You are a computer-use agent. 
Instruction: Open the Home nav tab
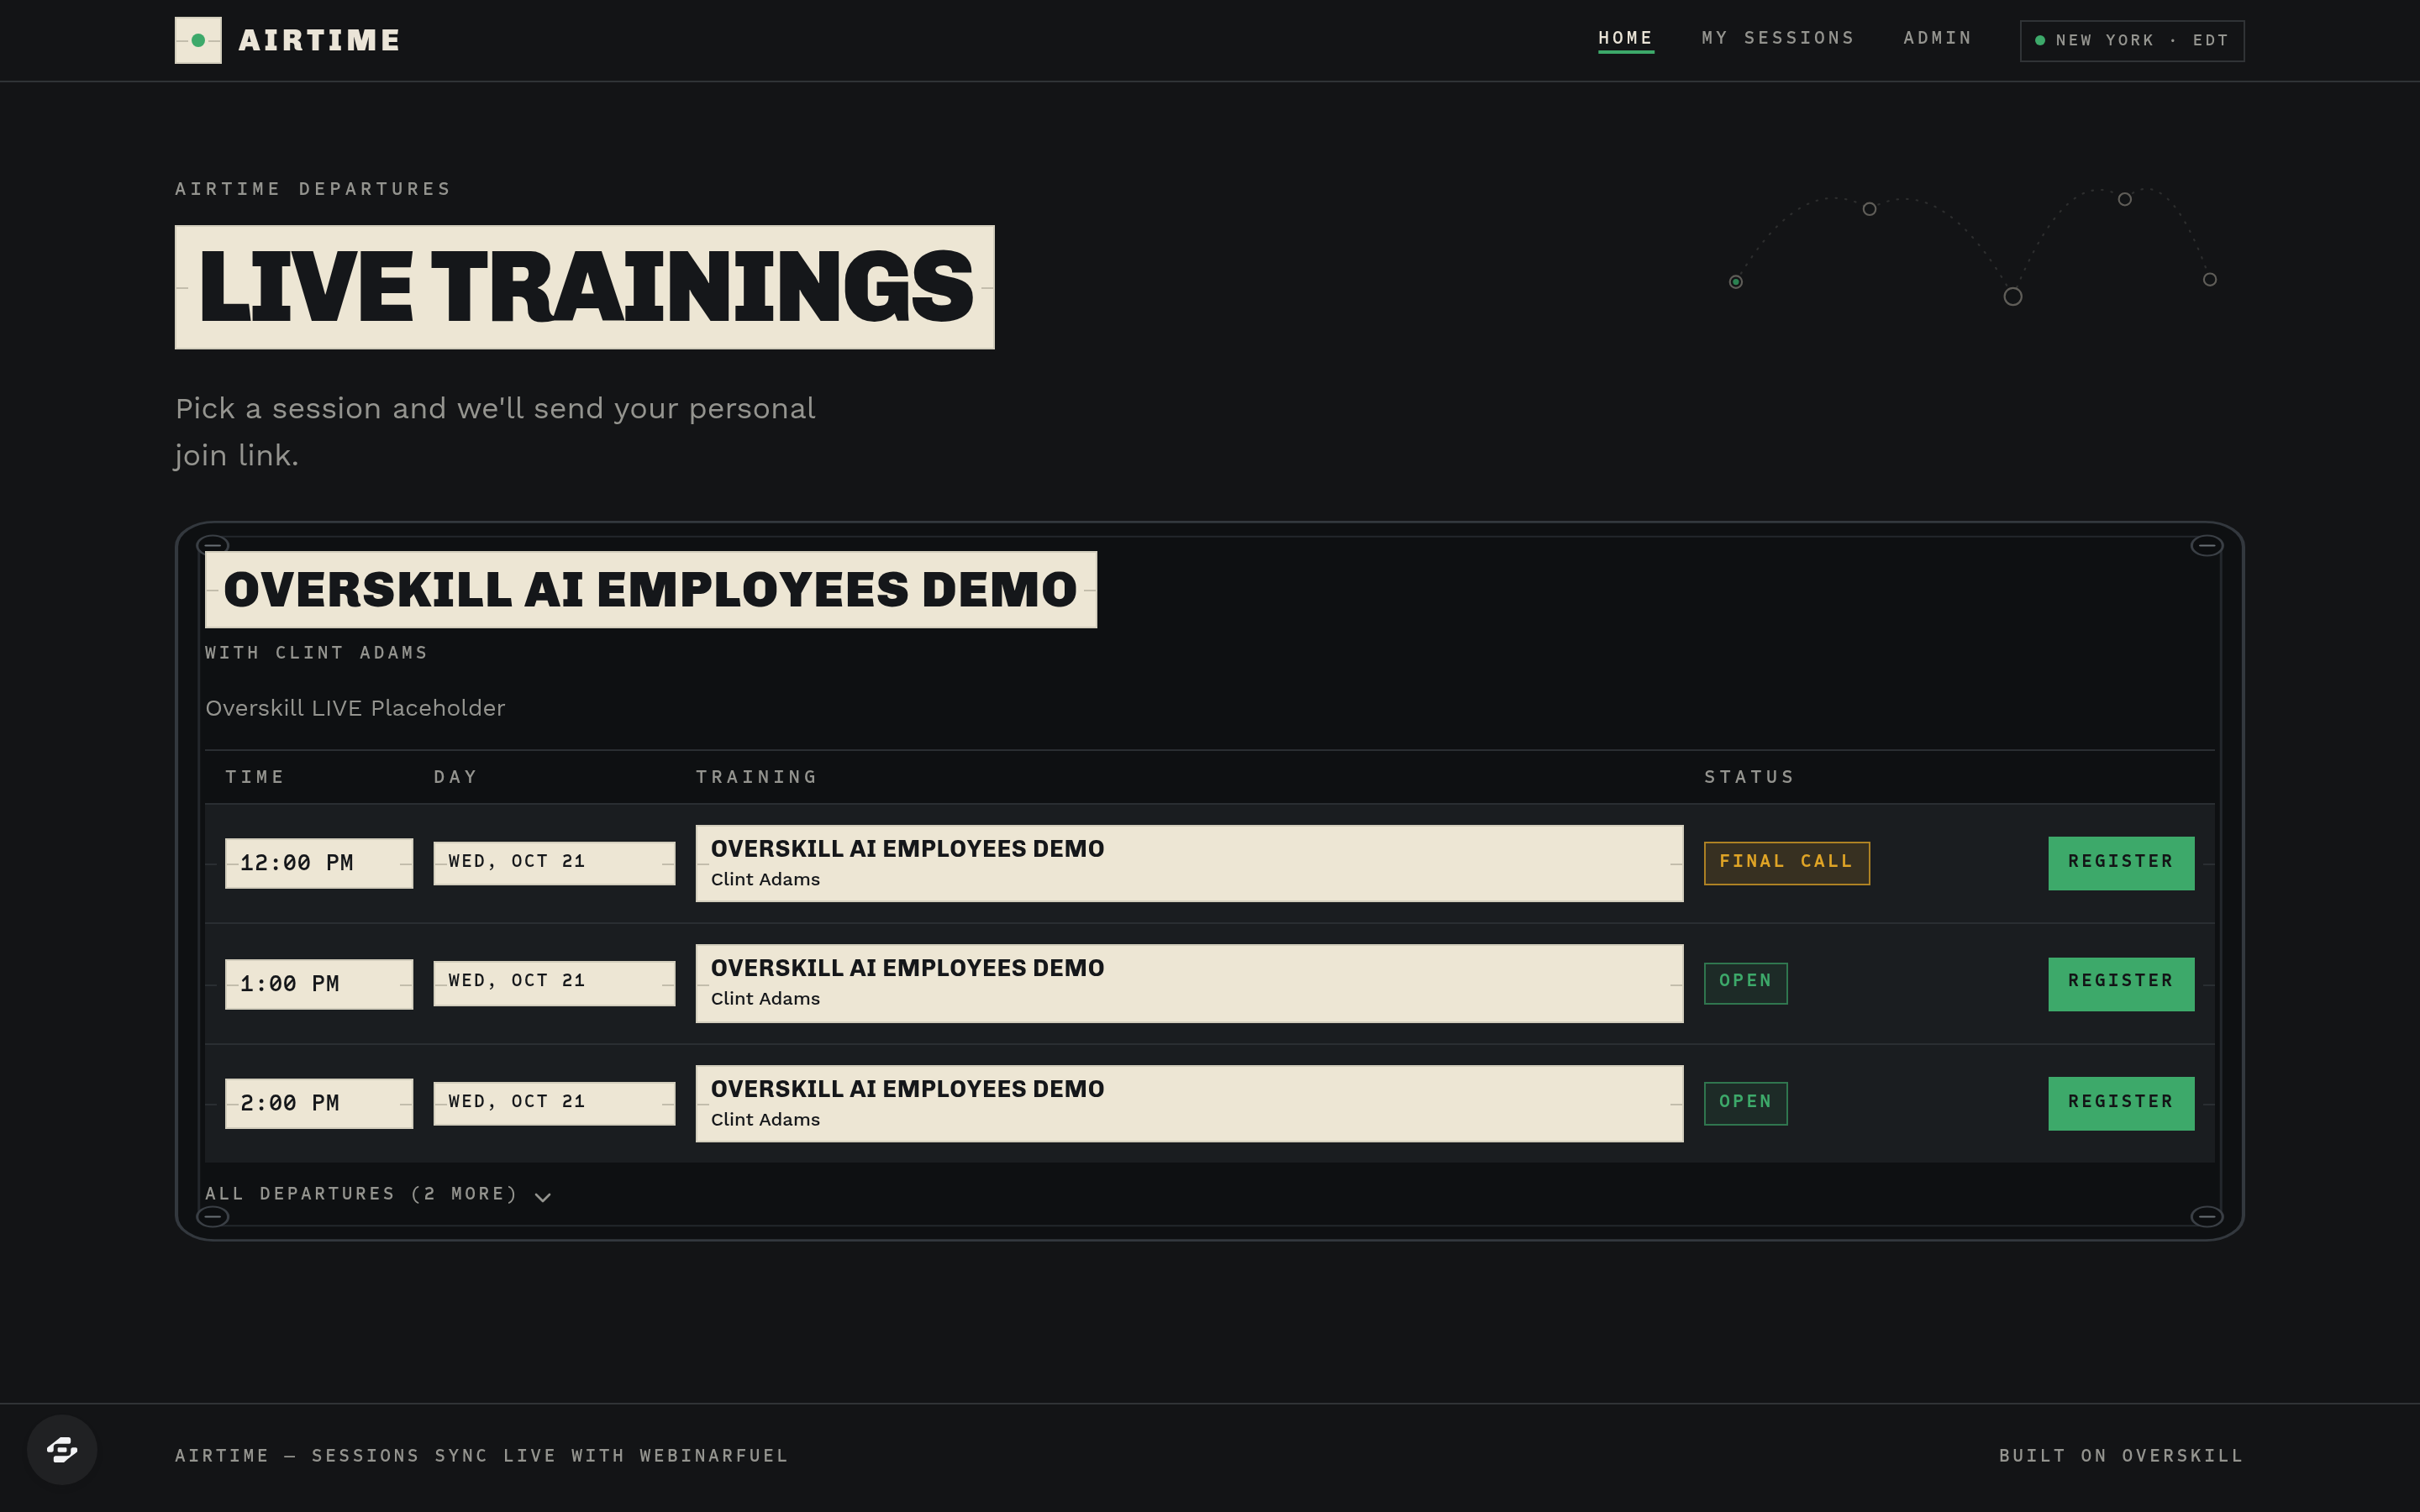[1625, 38]
